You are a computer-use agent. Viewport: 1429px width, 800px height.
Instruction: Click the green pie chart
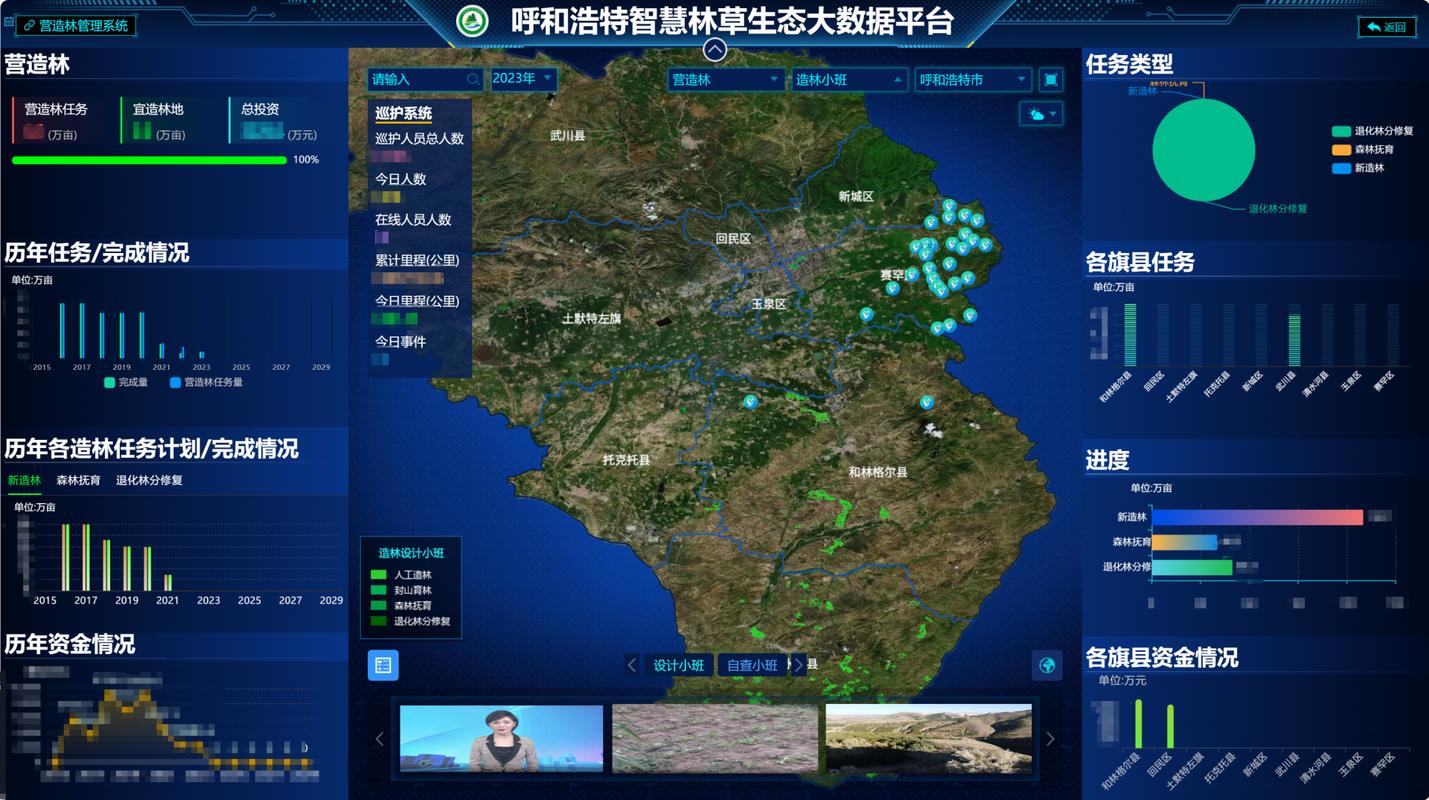(1203, 150)
